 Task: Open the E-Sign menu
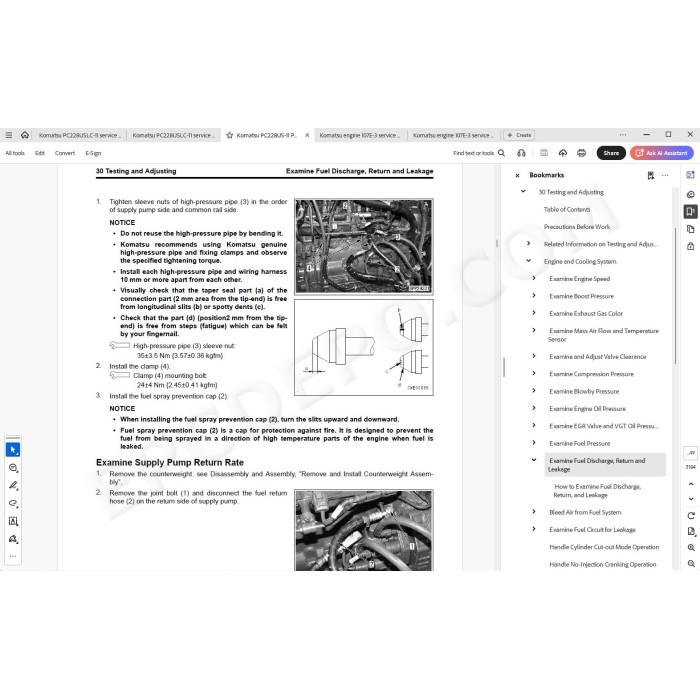(93, 153)
